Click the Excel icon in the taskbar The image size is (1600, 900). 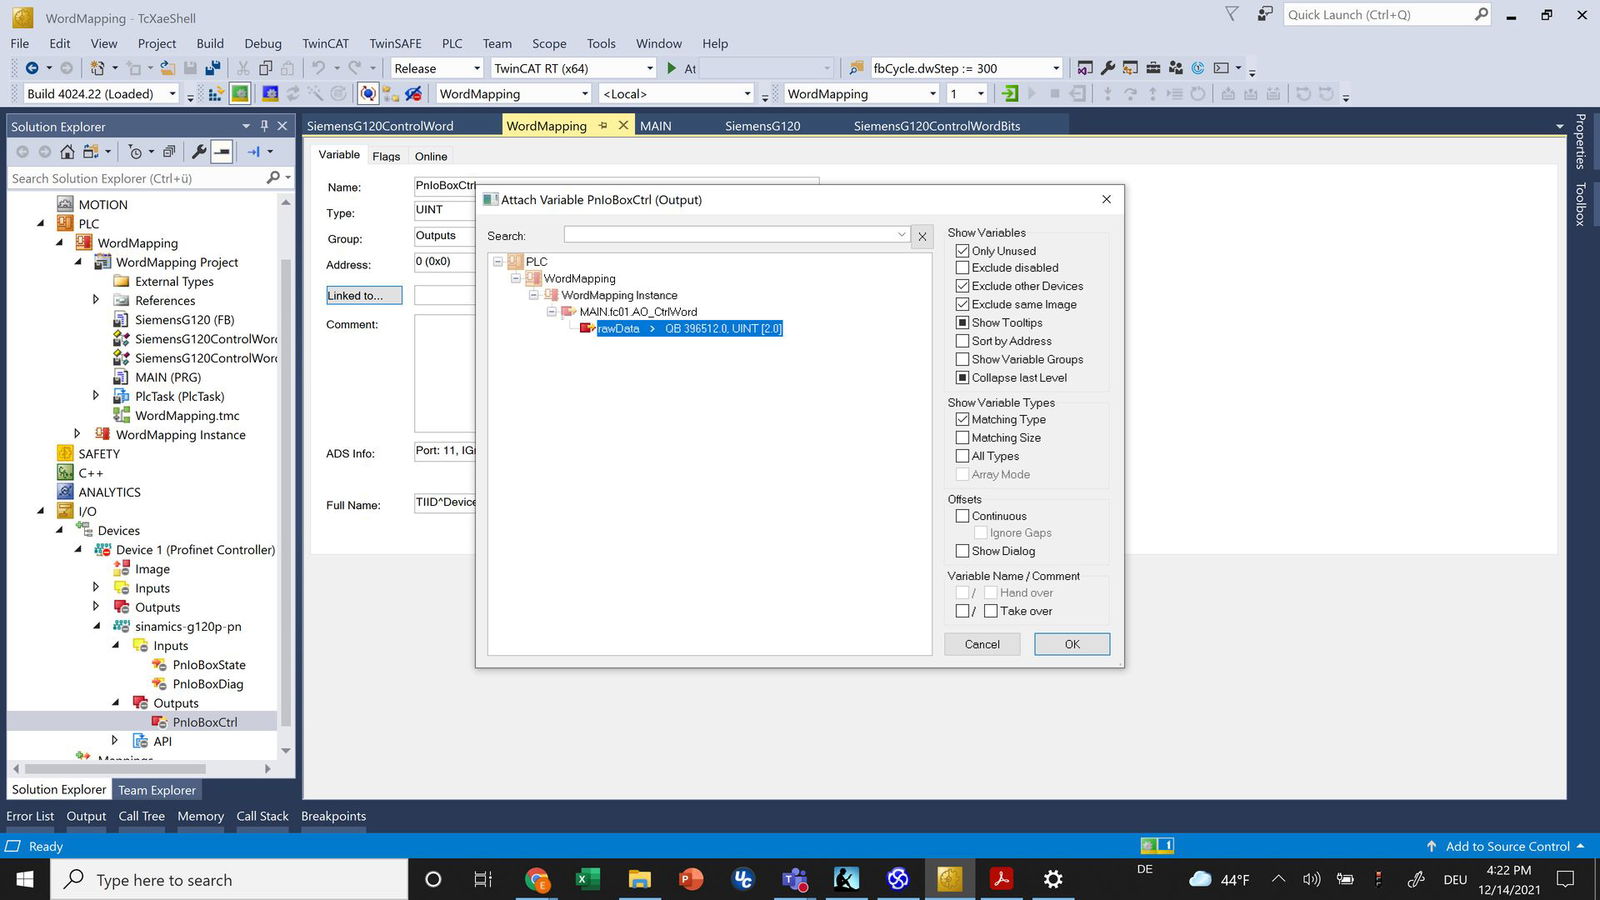tap(587, 879)
